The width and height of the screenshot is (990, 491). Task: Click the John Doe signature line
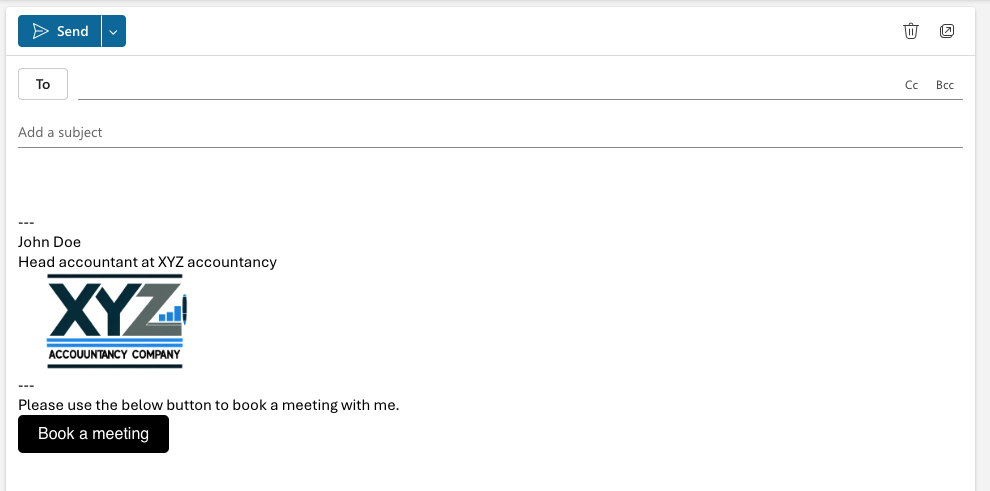(x=49, y=242)
